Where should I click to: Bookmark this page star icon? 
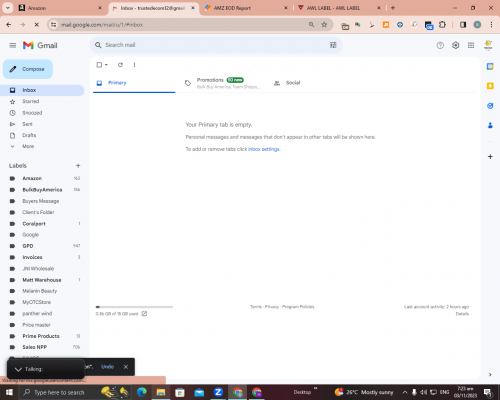coord(324,25)
